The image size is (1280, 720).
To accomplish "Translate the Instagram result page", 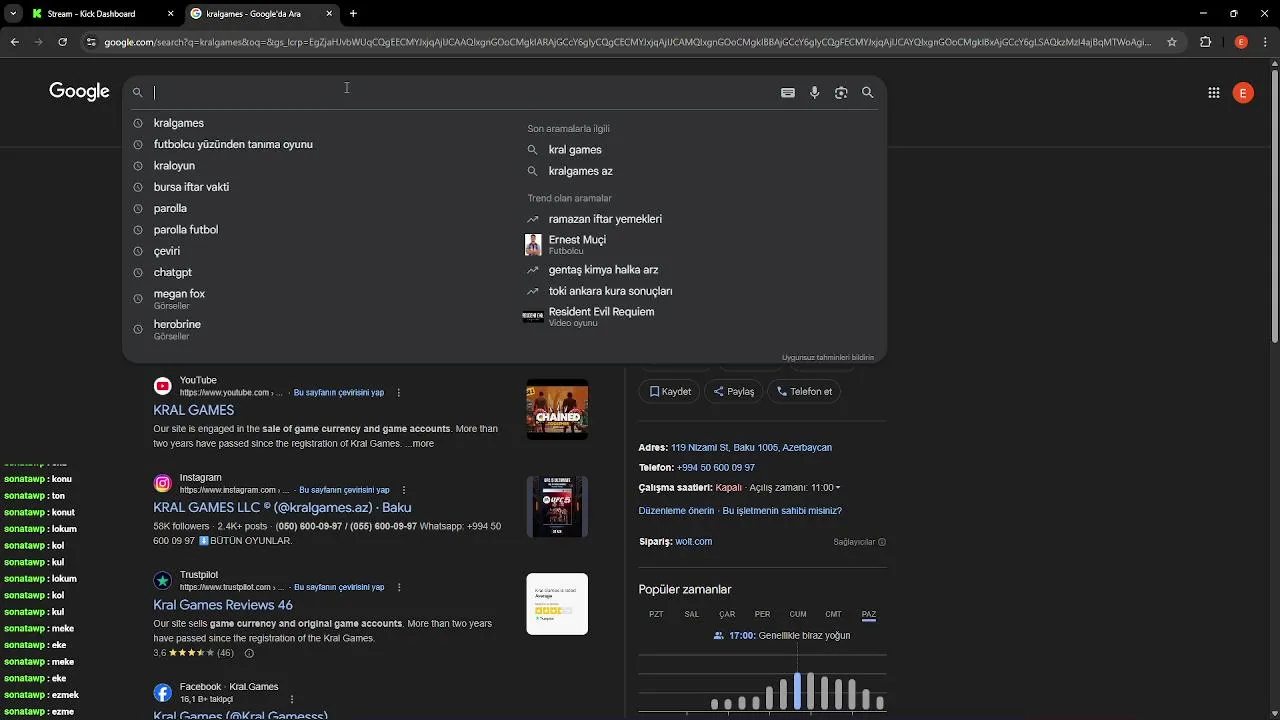I will pyautogui.click(x=345, y=490).
